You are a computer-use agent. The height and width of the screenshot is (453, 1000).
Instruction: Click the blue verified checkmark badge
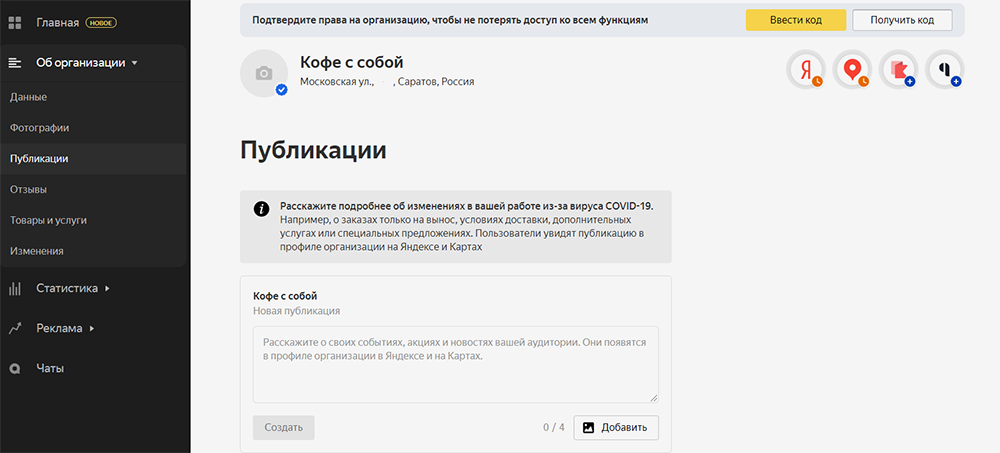click(281, 90)
